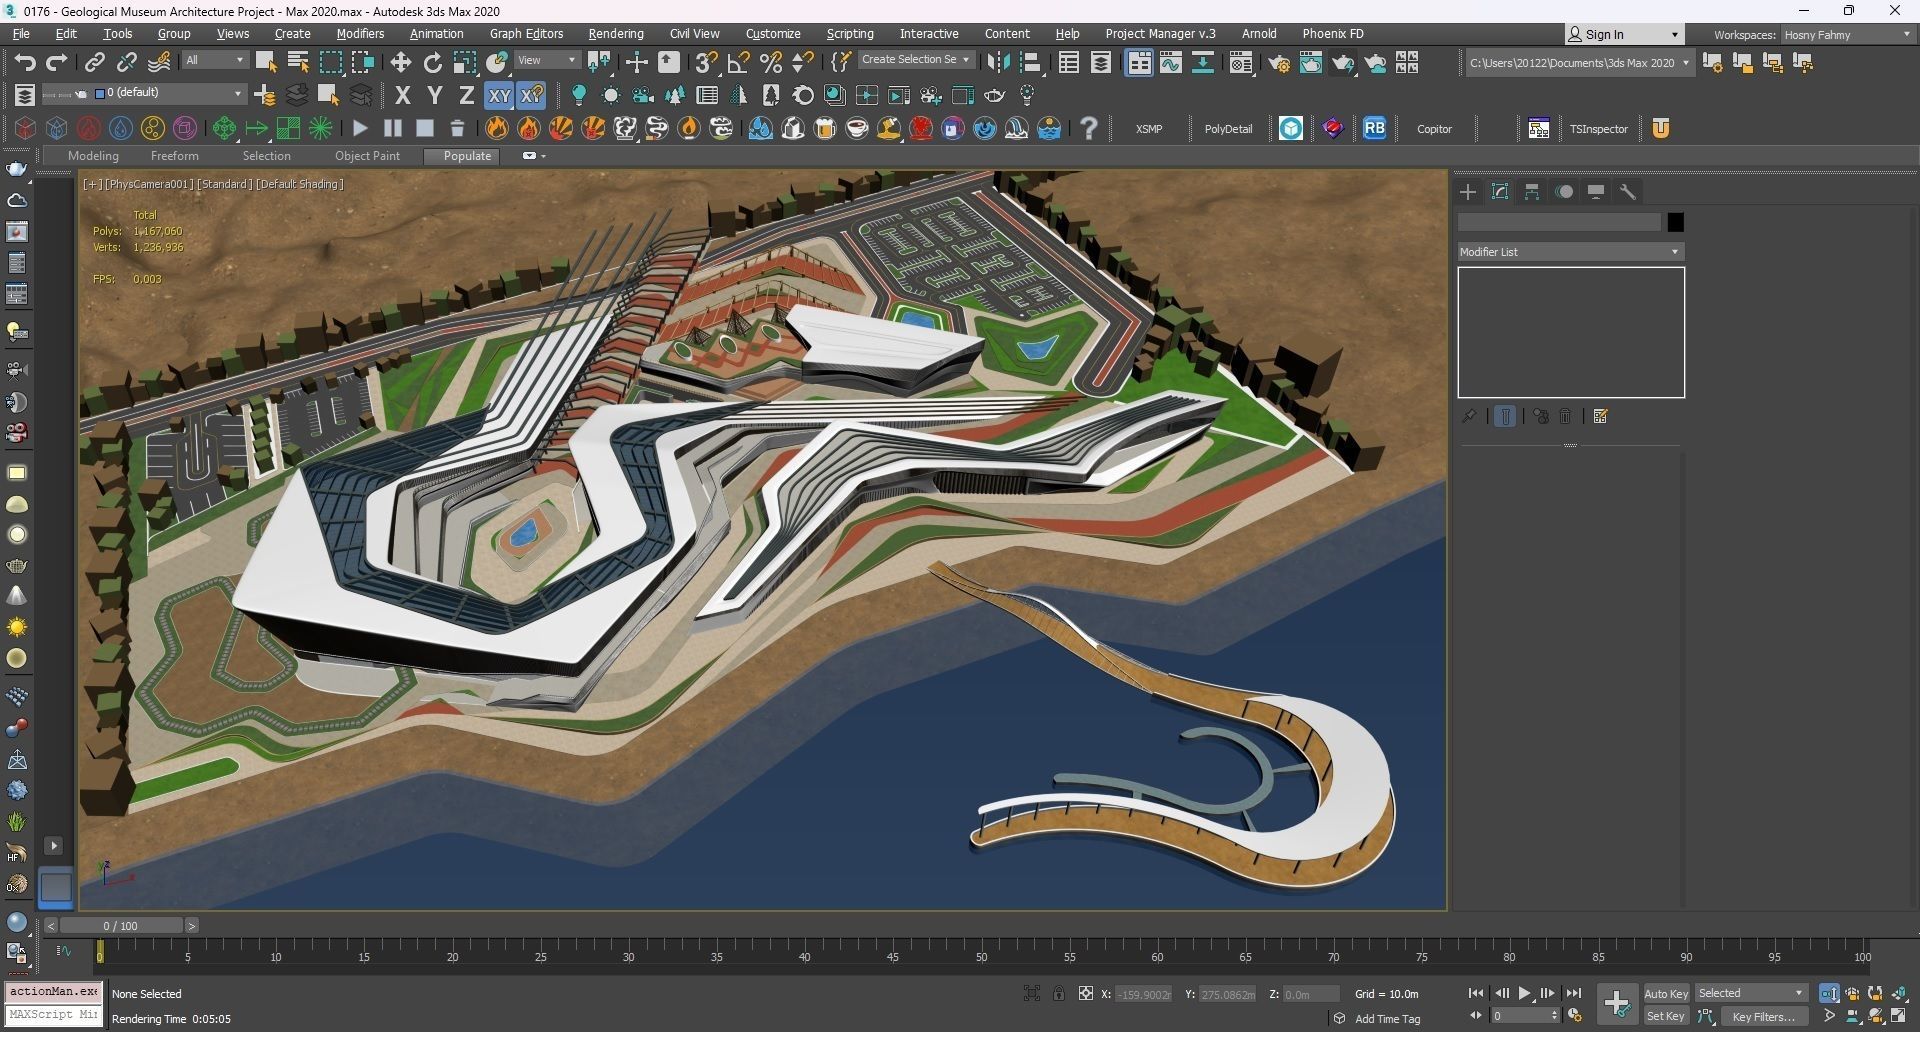Click the Set Key button
Screen dimensions: 1920x1040
[1666, 1016]
